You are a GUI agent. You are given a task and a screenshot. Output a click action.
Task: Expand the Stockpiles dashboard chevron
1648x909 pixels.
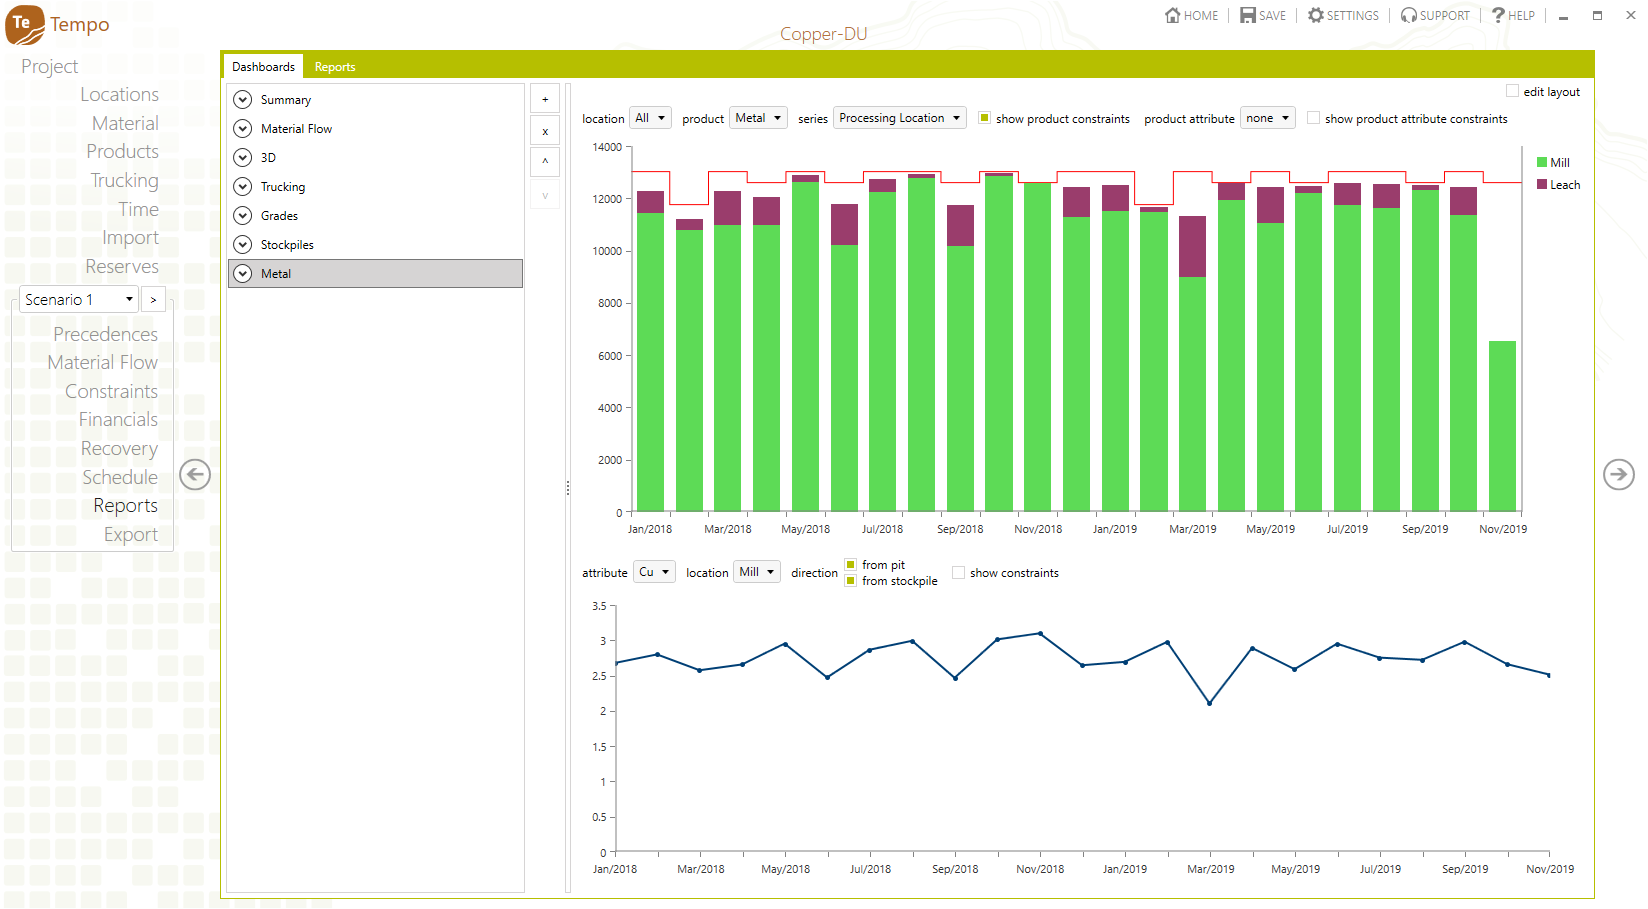click(242, 245)
